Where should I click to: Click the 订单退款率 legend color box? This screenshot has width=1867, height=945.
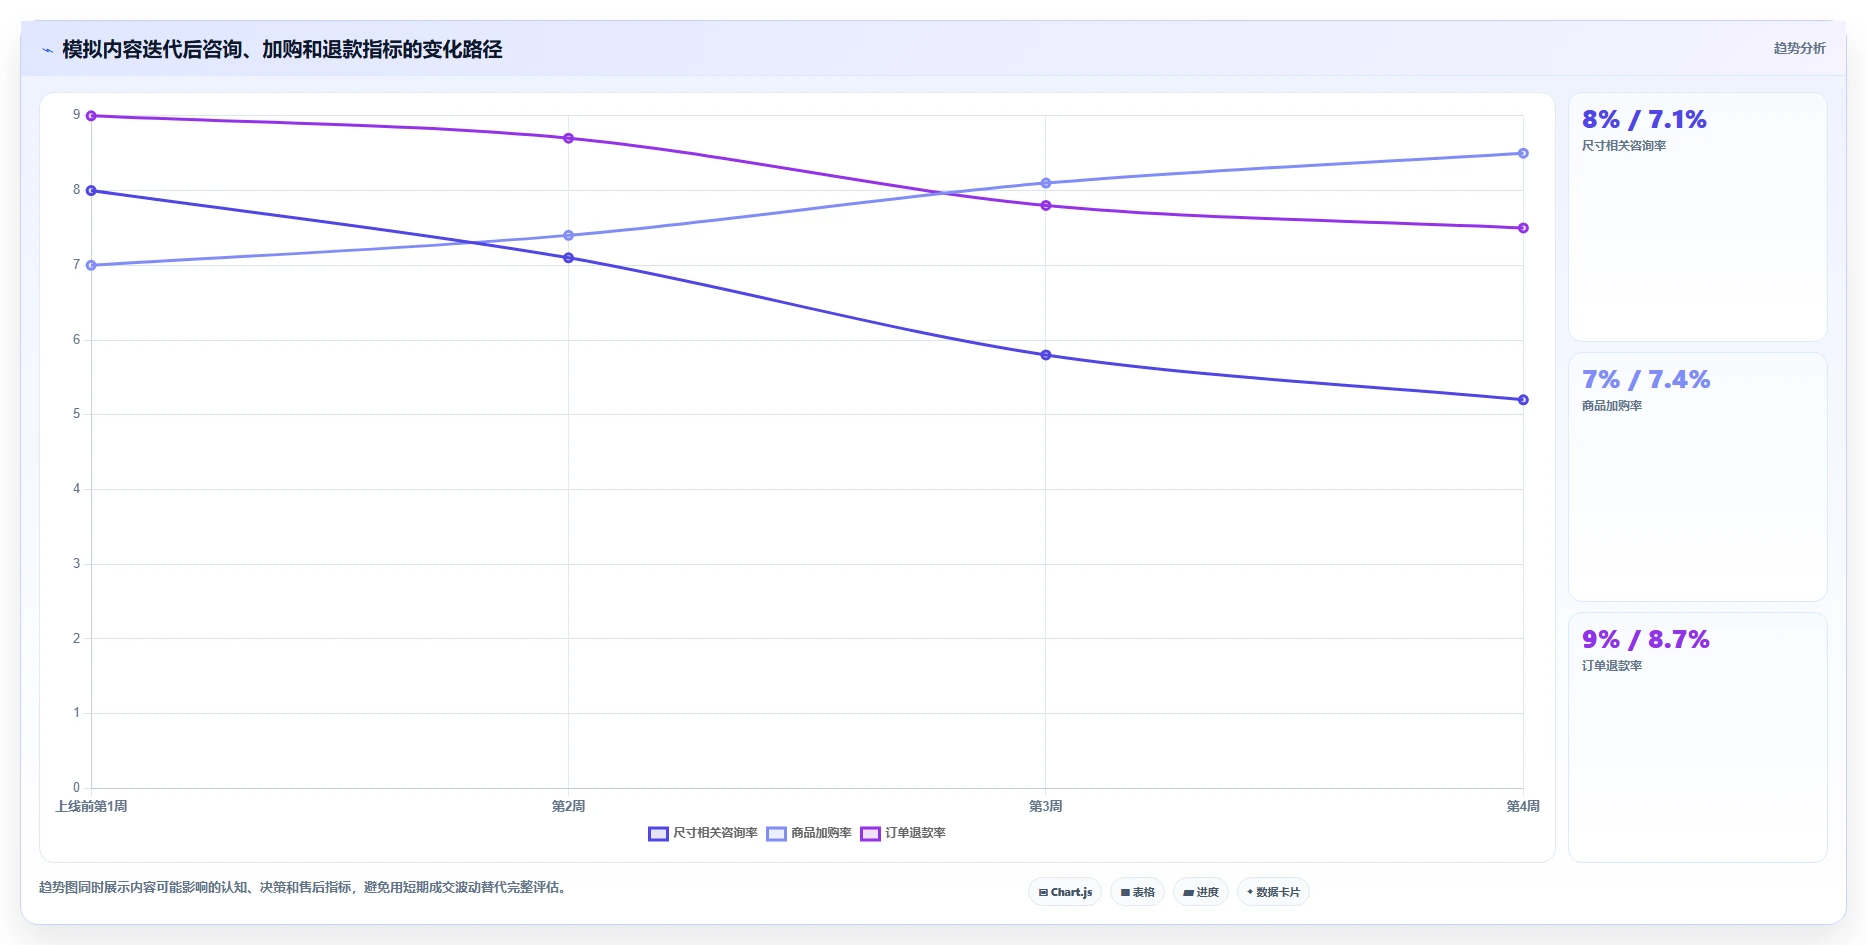pyautogui.click(x=870, y=834)
